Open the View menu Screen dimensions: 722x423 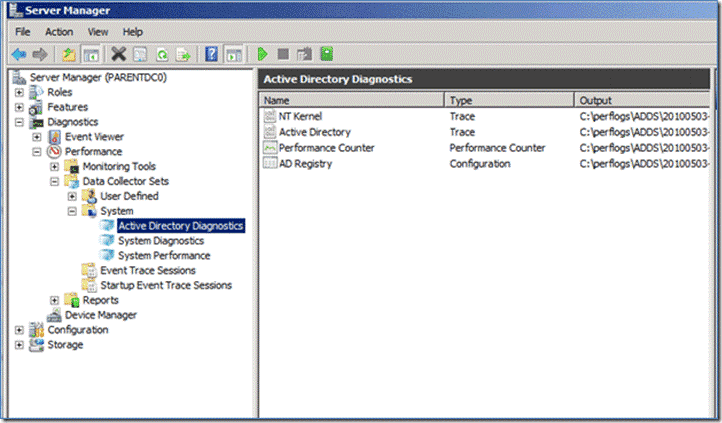point(98,32)
